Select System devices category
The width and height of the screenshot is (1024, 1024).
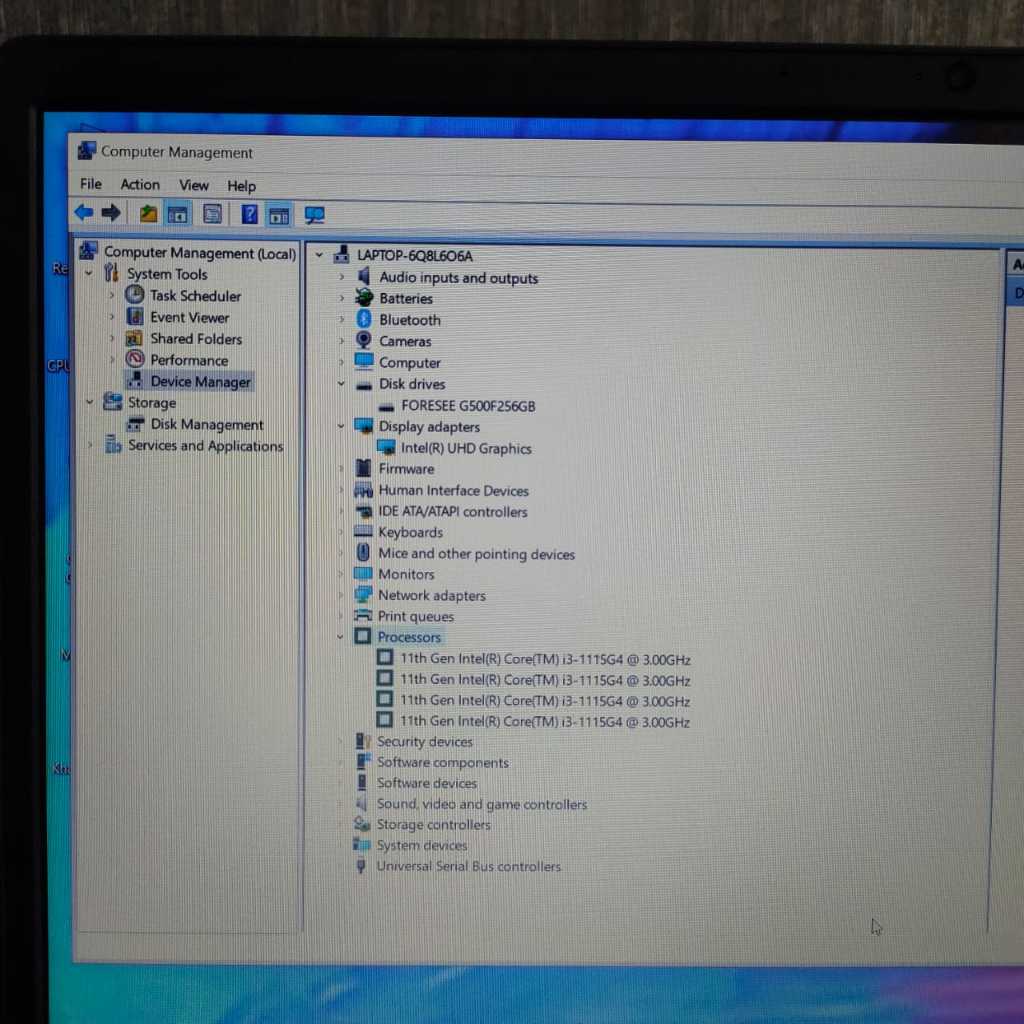(x=422, y=845)
